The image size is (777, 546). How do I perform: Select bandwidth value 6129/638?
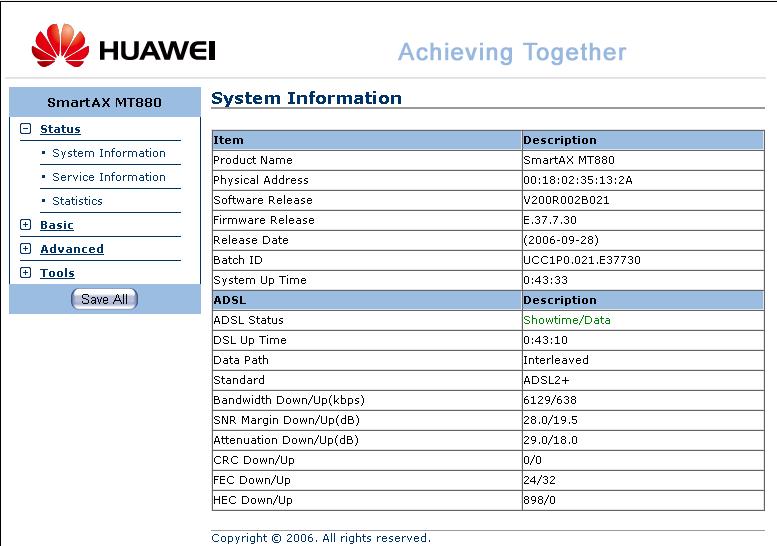[550, 400]
